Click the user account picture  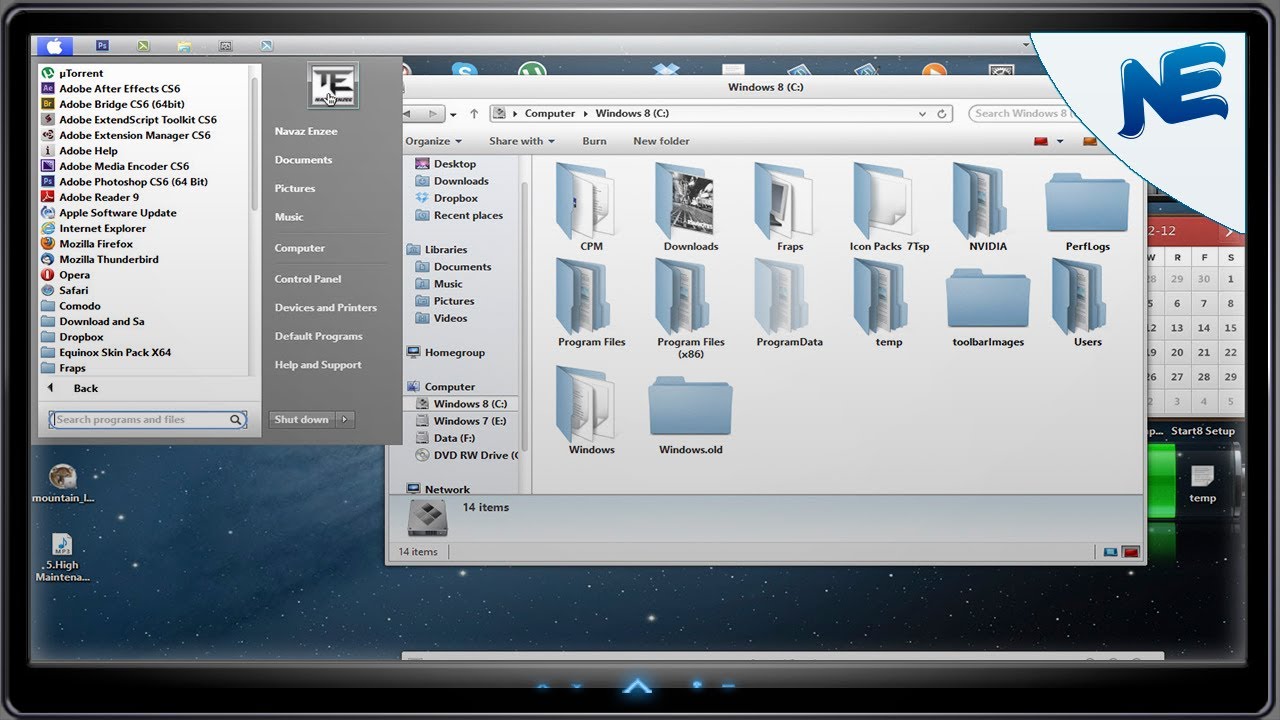coord(333,85)
